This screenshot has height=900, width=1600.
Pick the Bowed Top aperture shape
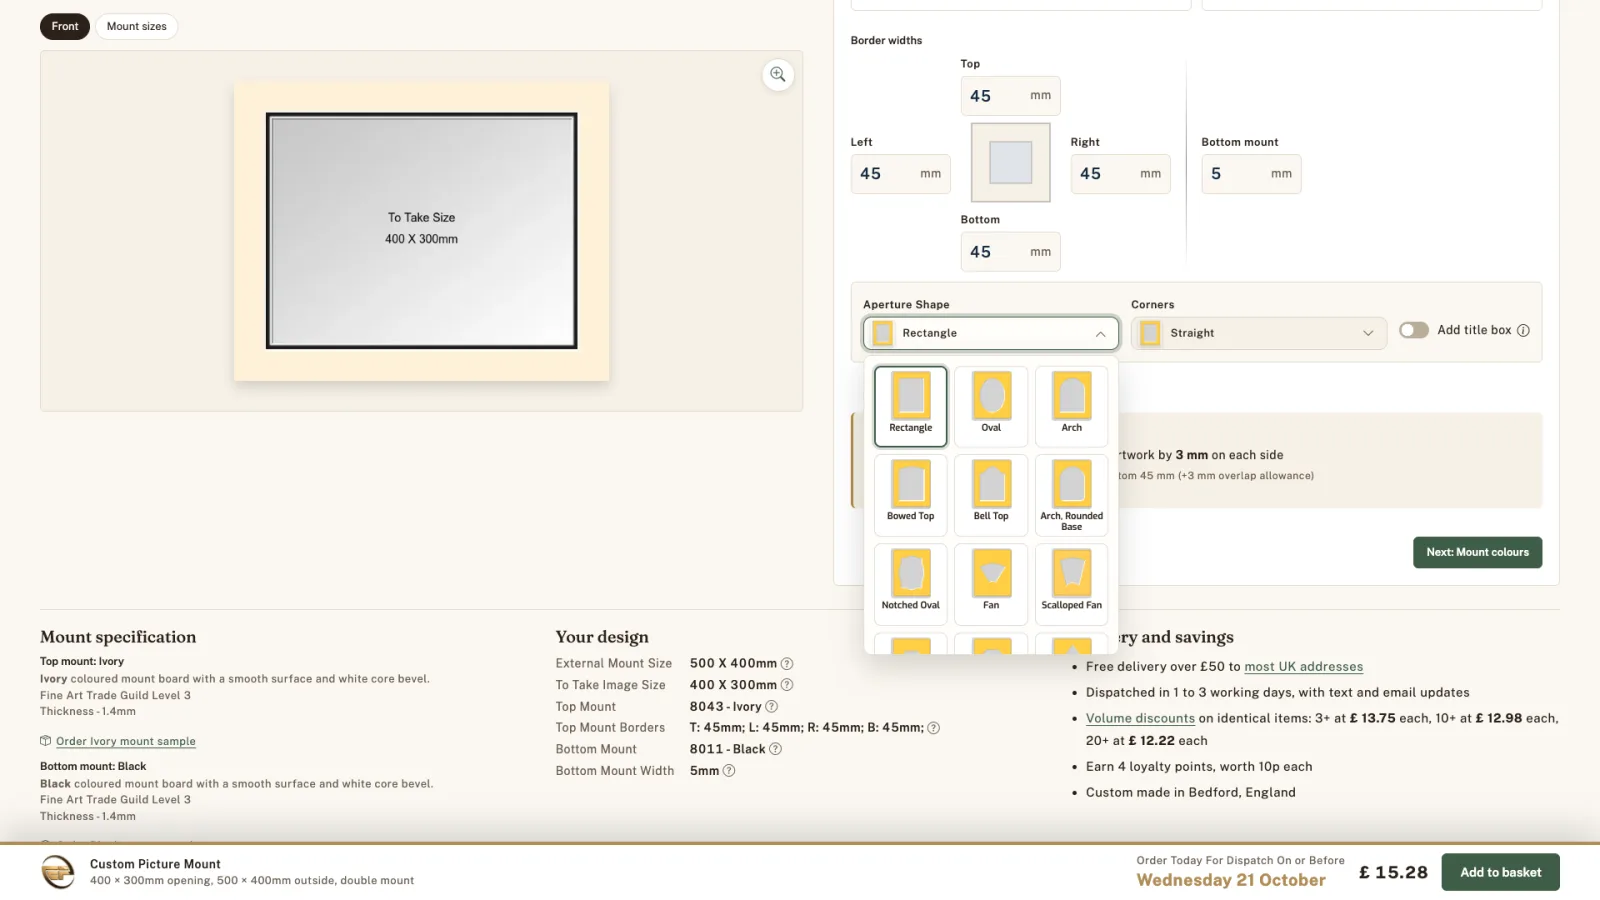pos(911,495)
